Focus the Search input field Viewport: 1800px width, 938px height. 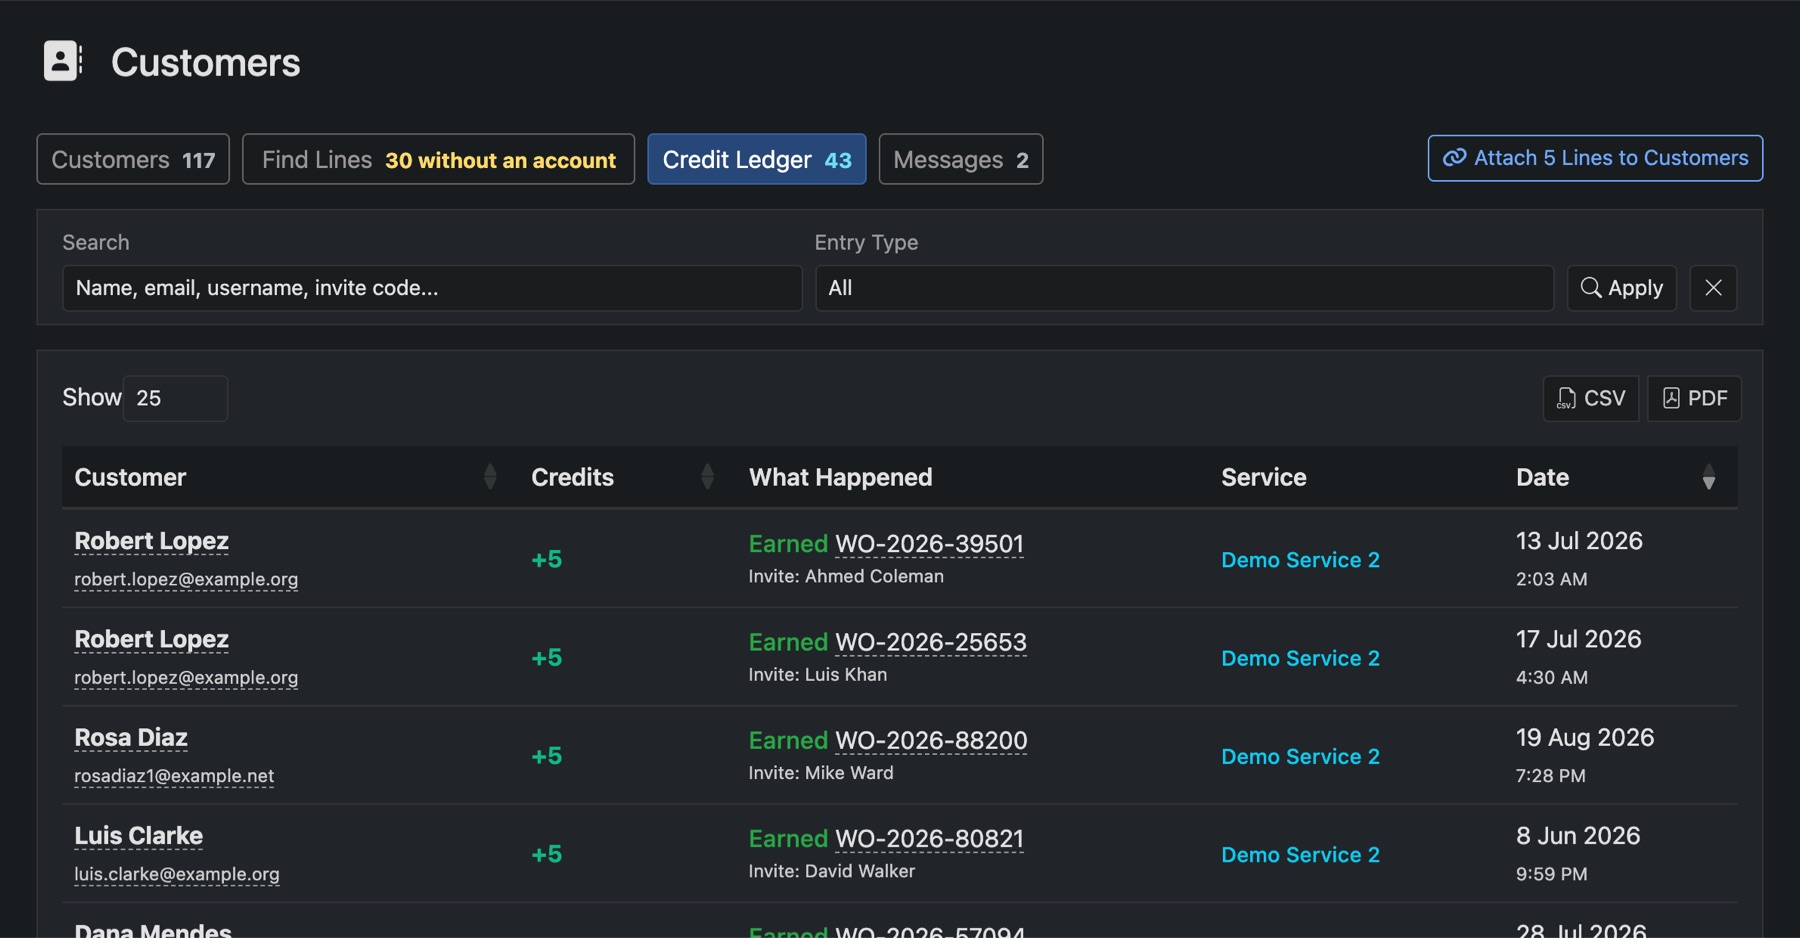point(432,288)
